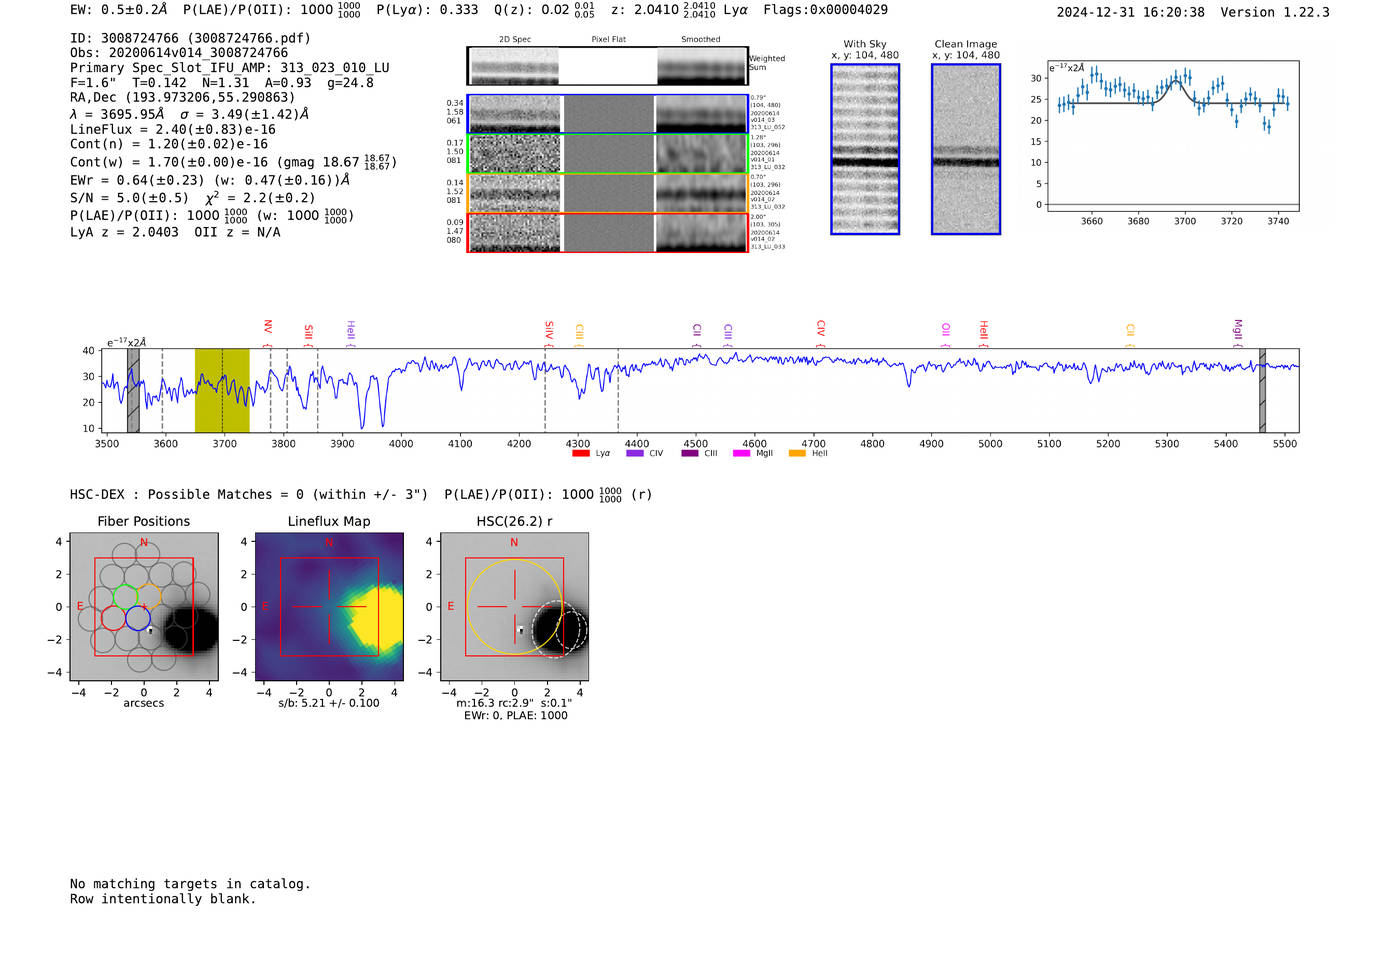Image resolution: width=1400 pixels, height=953 pixels.
Task: Click the 'Flags:0x00004029' header text
Action: (x=825, y=10)
